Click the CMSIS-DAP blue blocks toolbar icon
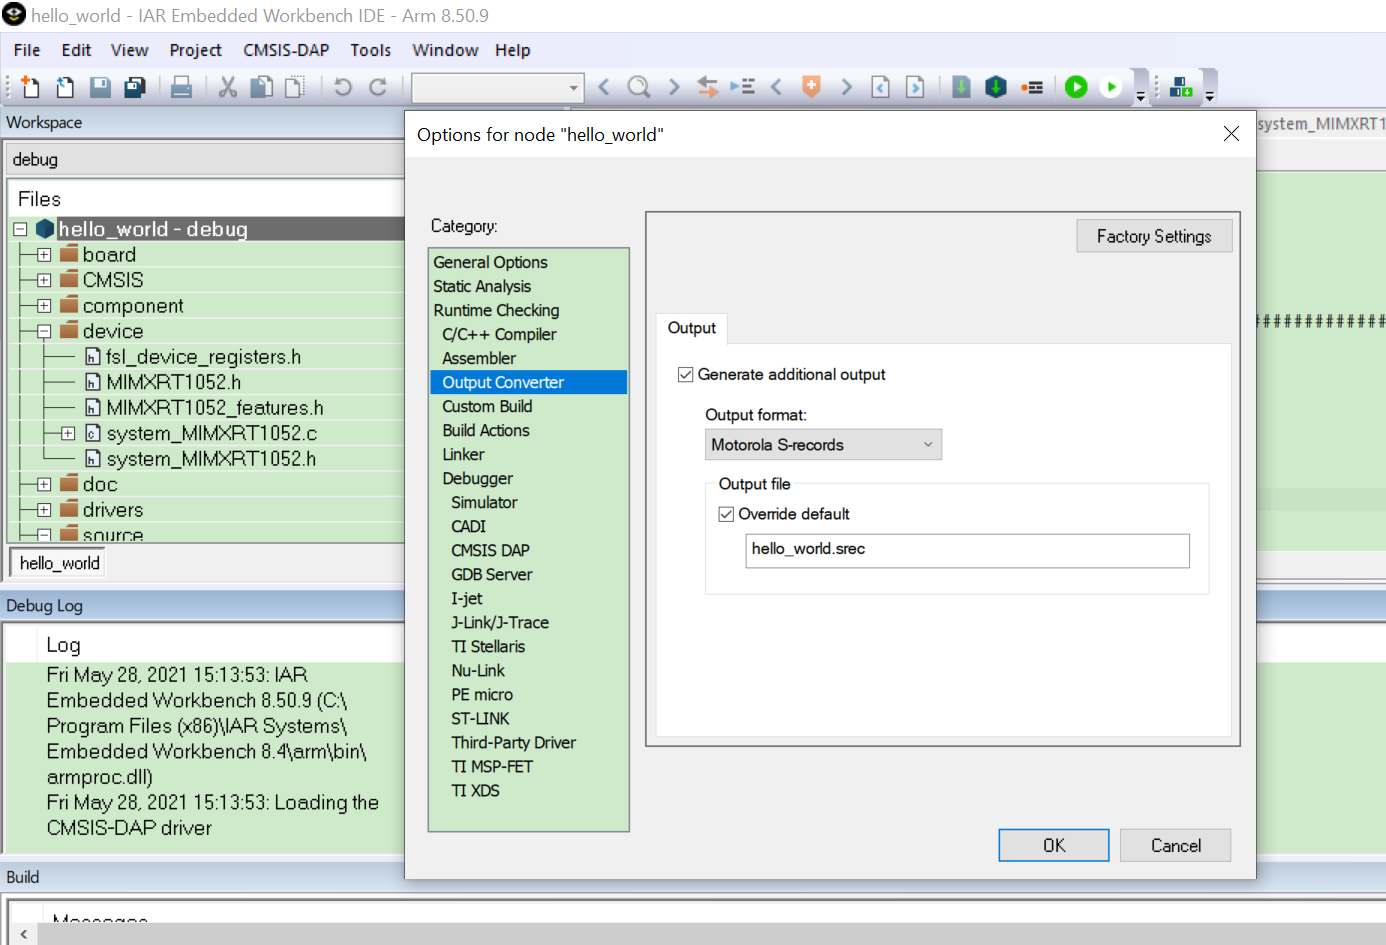Screen dimensions: 1386x945 click(x=1181, y=87)
